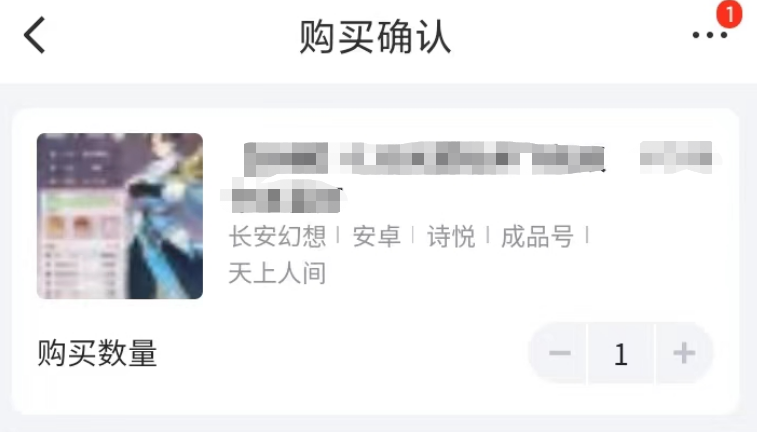Open the blurred product title's first line

pyautogui.click(x=424, y=157)
